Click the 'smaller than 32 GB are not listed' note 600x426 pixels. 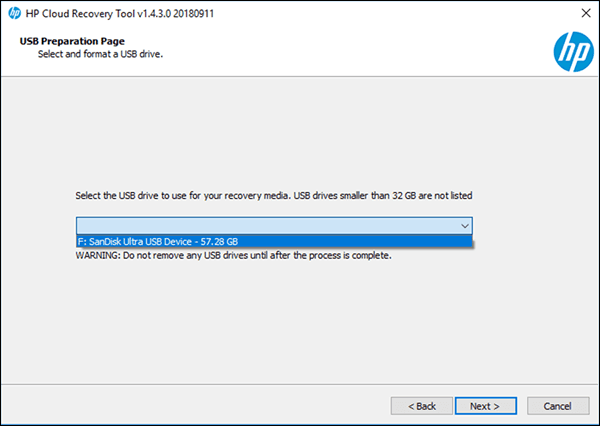click(420, 195)
